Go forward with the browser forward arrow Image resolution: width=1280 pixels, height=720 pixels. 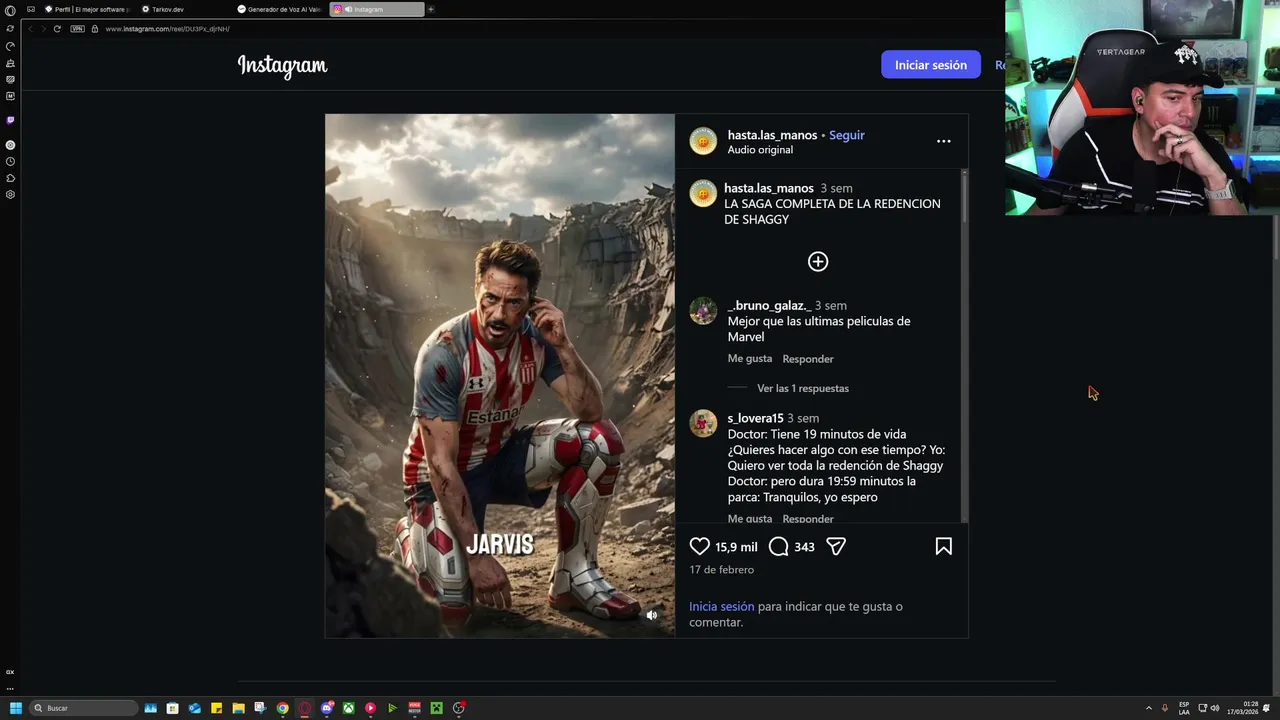coord(43,29)
